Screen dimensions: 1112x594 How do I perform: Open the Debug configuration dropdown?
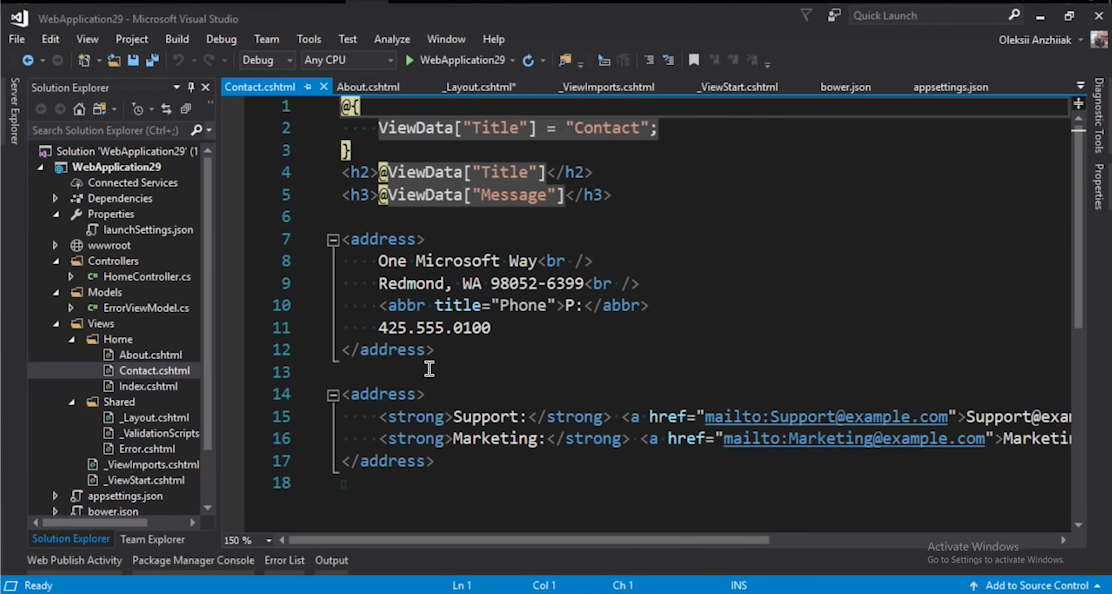click(267, 61)
